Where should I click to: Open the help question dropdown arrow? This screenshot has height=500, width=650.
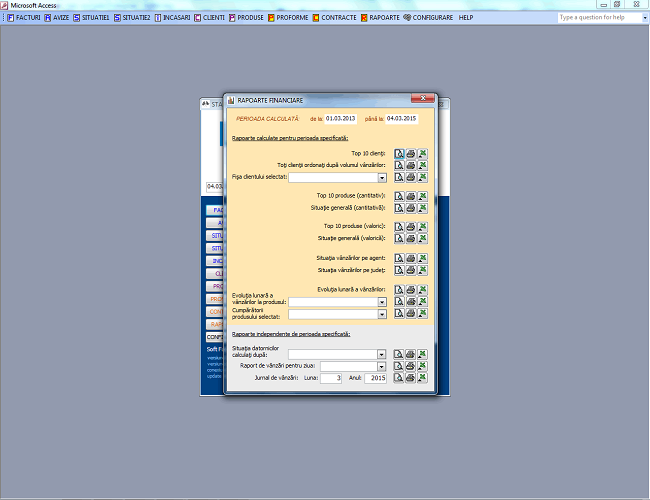coord(645,18)
